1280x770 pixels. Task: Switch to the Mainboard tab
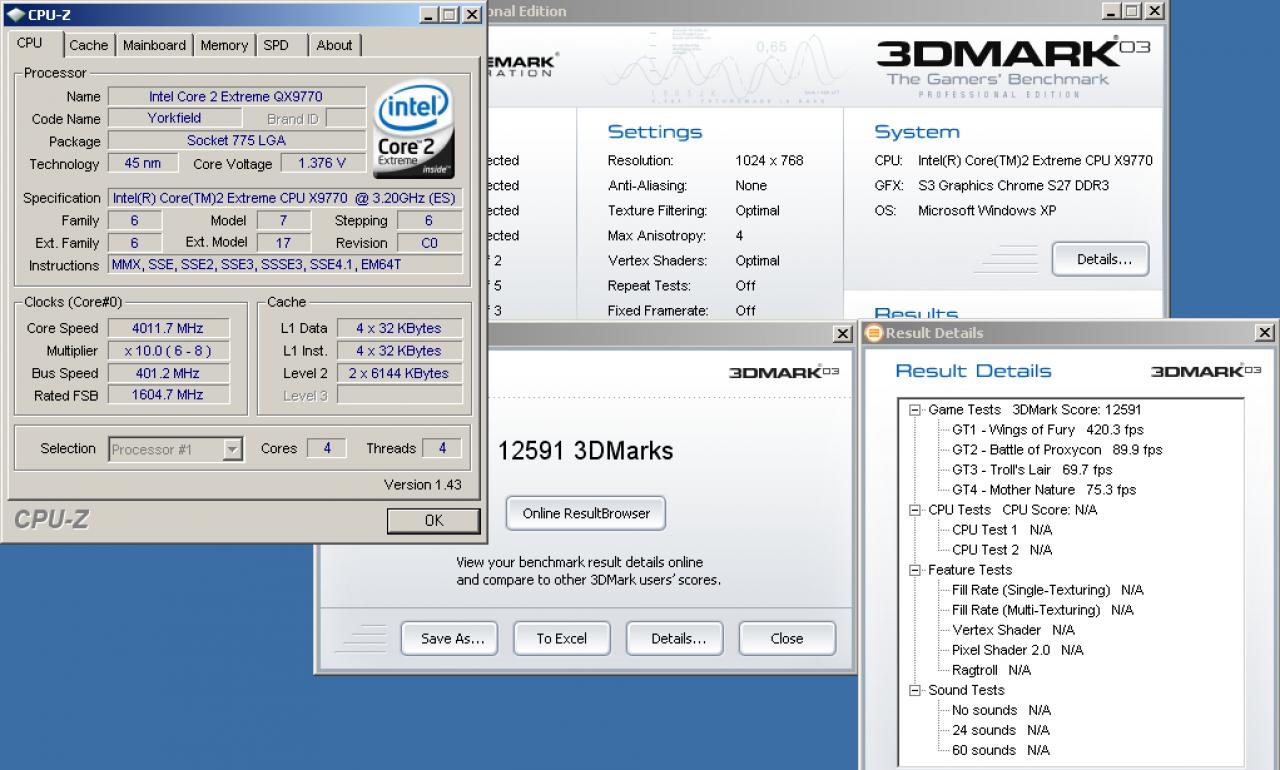tap(154, 45)
